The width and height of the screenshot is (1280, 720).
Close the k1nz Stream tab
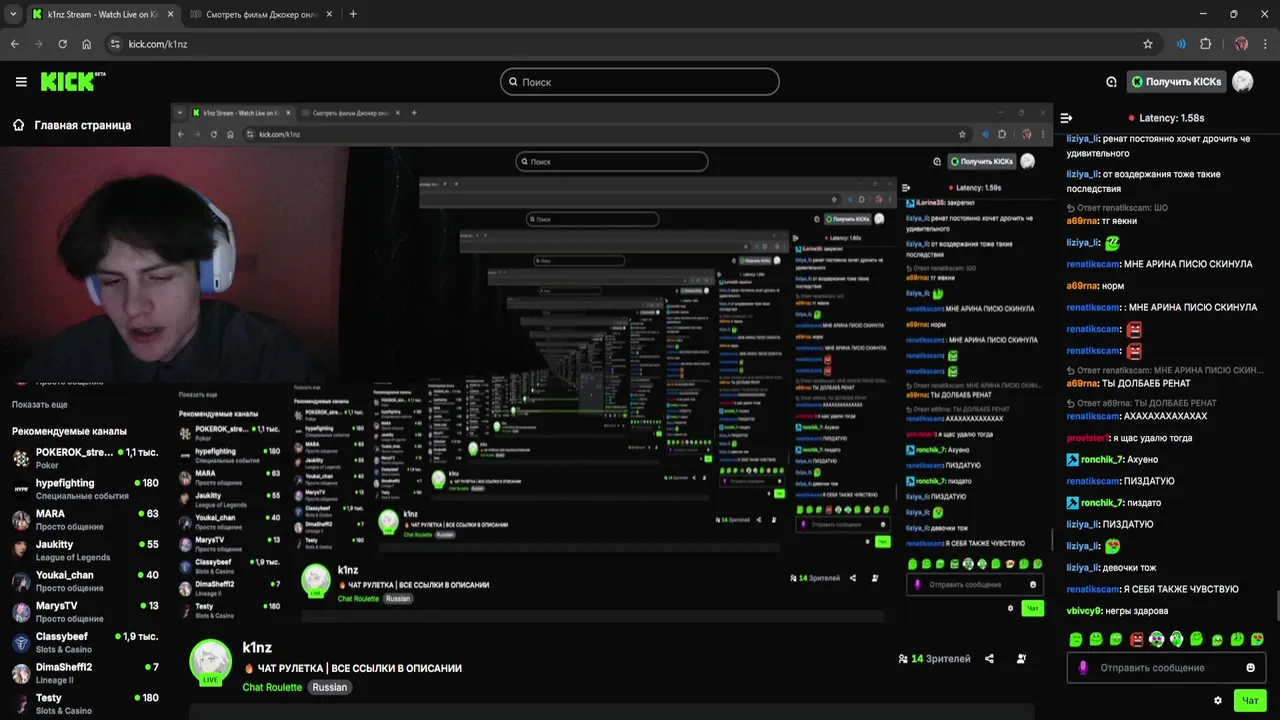tap(169, 14)
